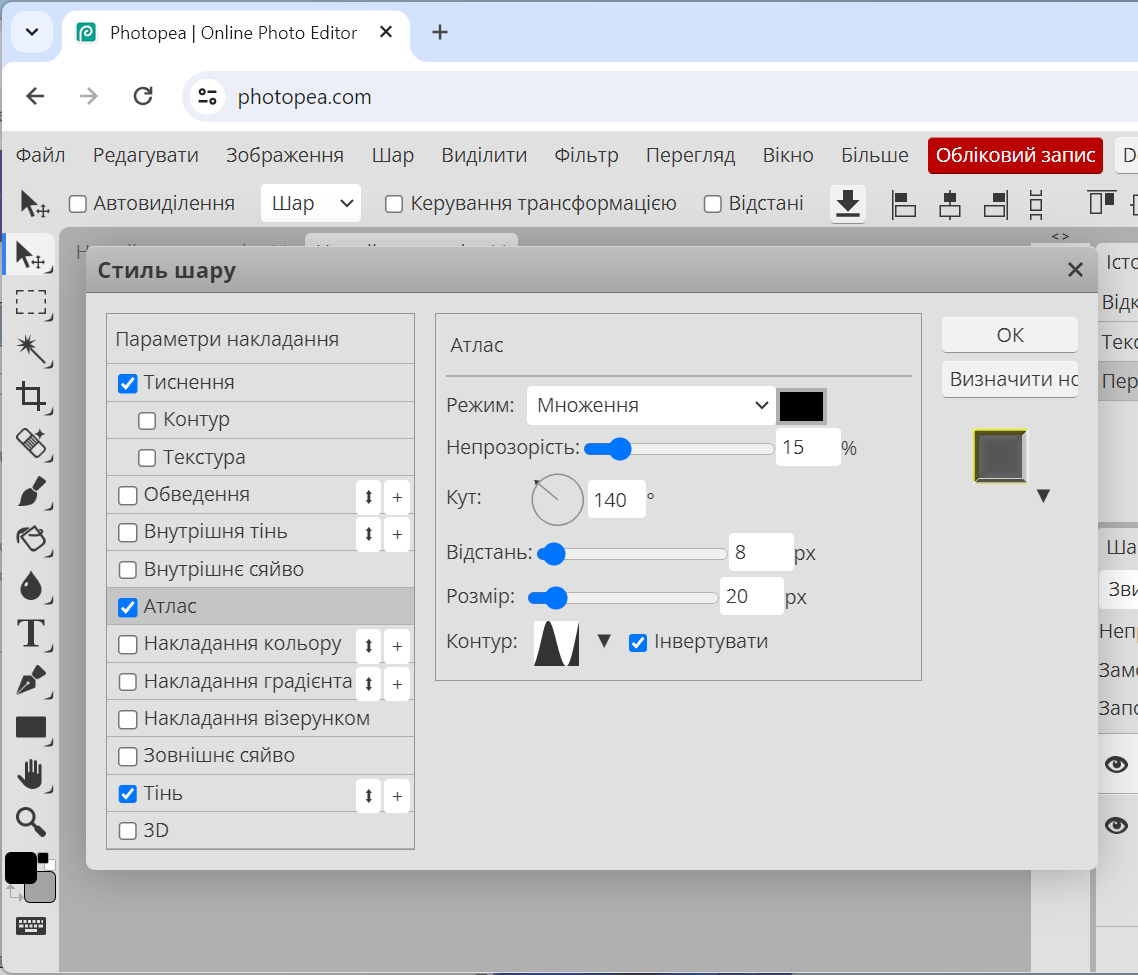
Task: Go back in browser history
Action: point(35,96)
